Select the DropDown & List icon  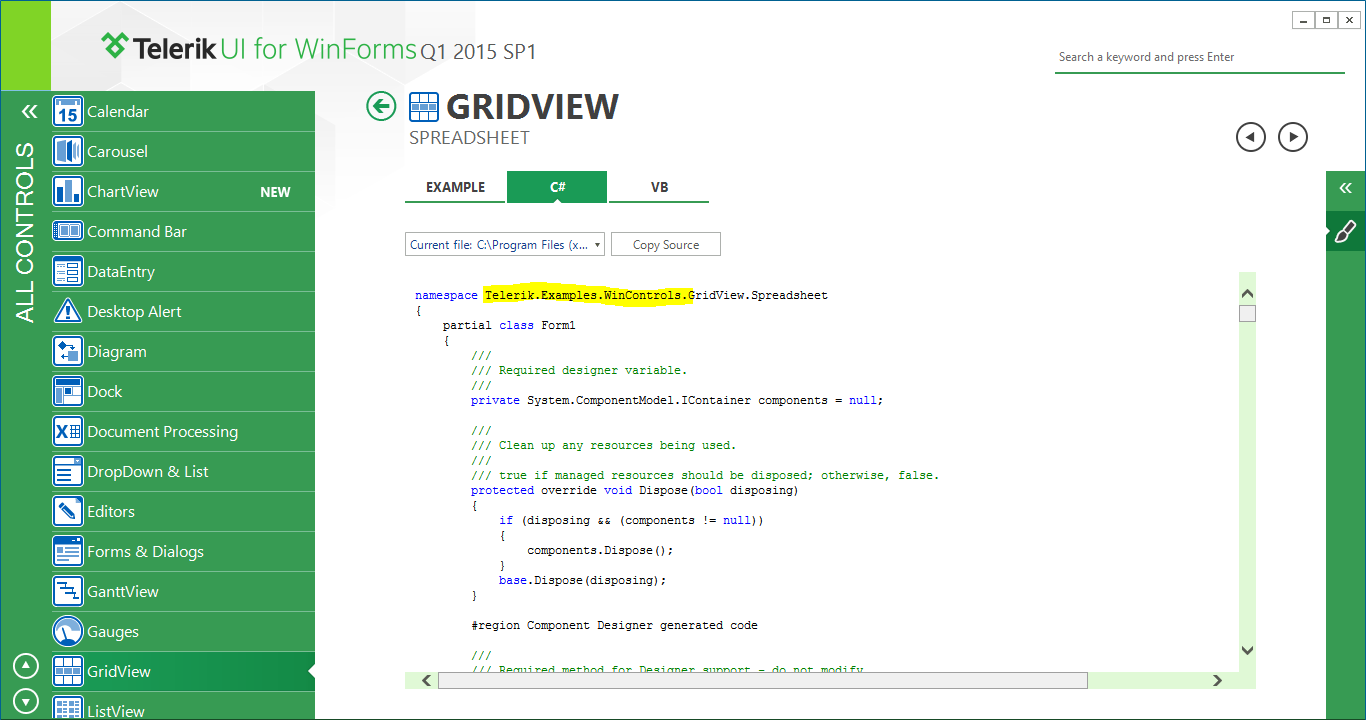pos(68,471)
